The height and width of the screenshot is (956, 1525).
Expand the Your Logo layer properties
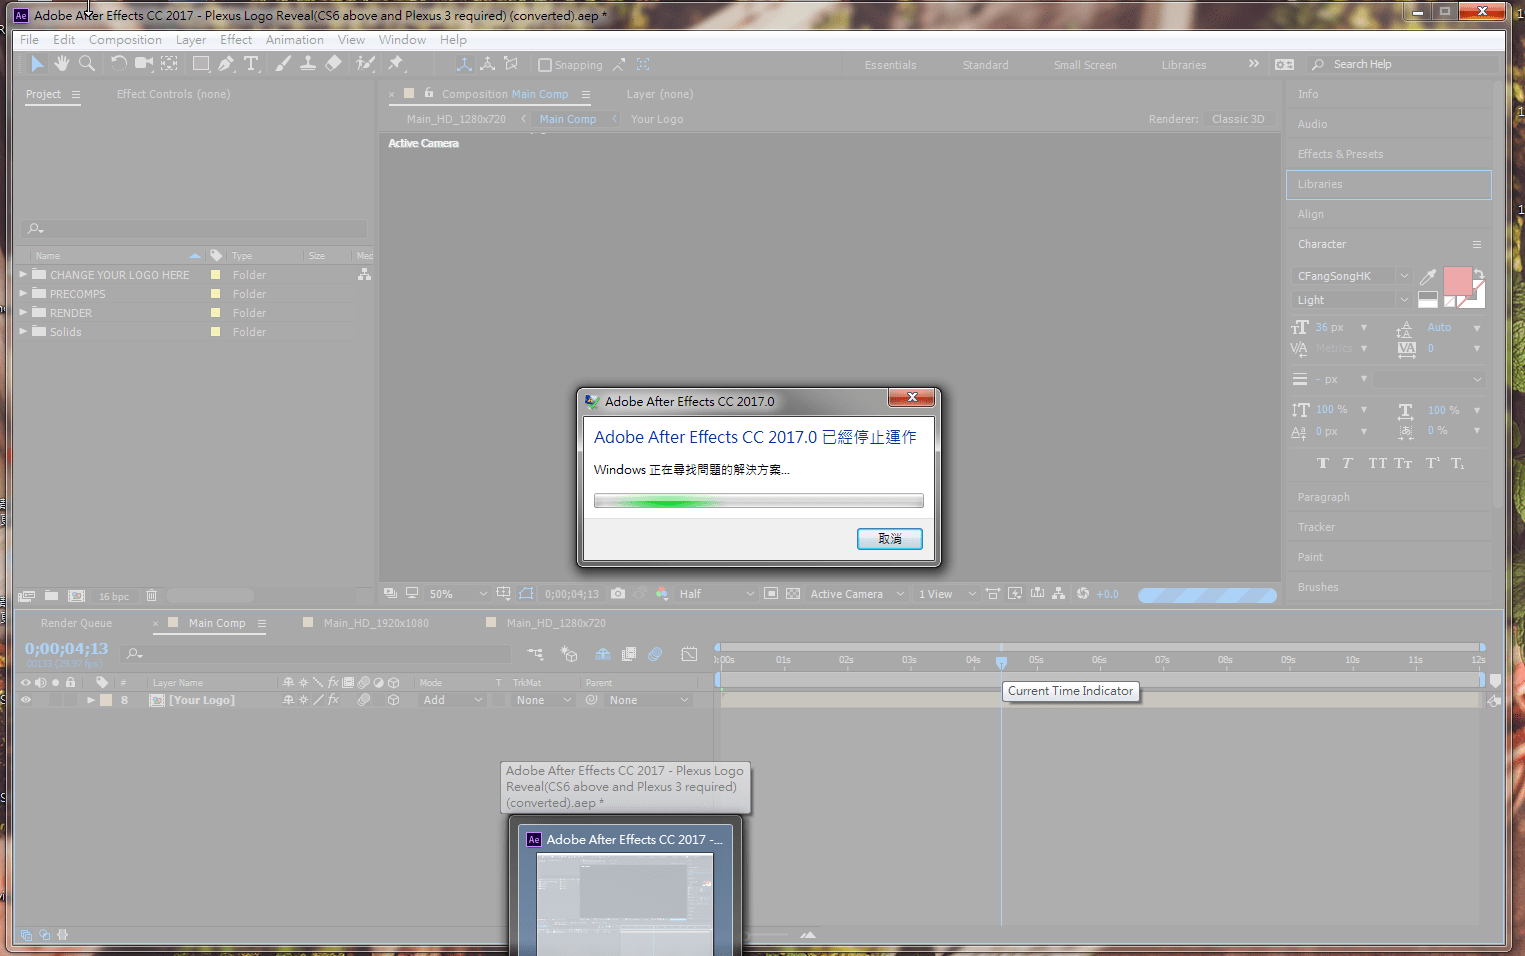click(x=91, y=700)
